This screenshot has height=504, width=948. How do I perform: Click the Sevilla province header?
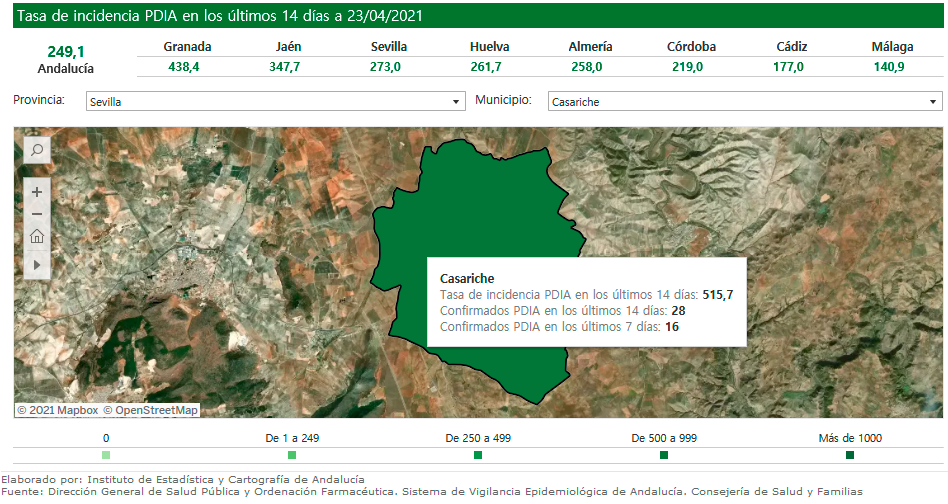pos(388,46)
